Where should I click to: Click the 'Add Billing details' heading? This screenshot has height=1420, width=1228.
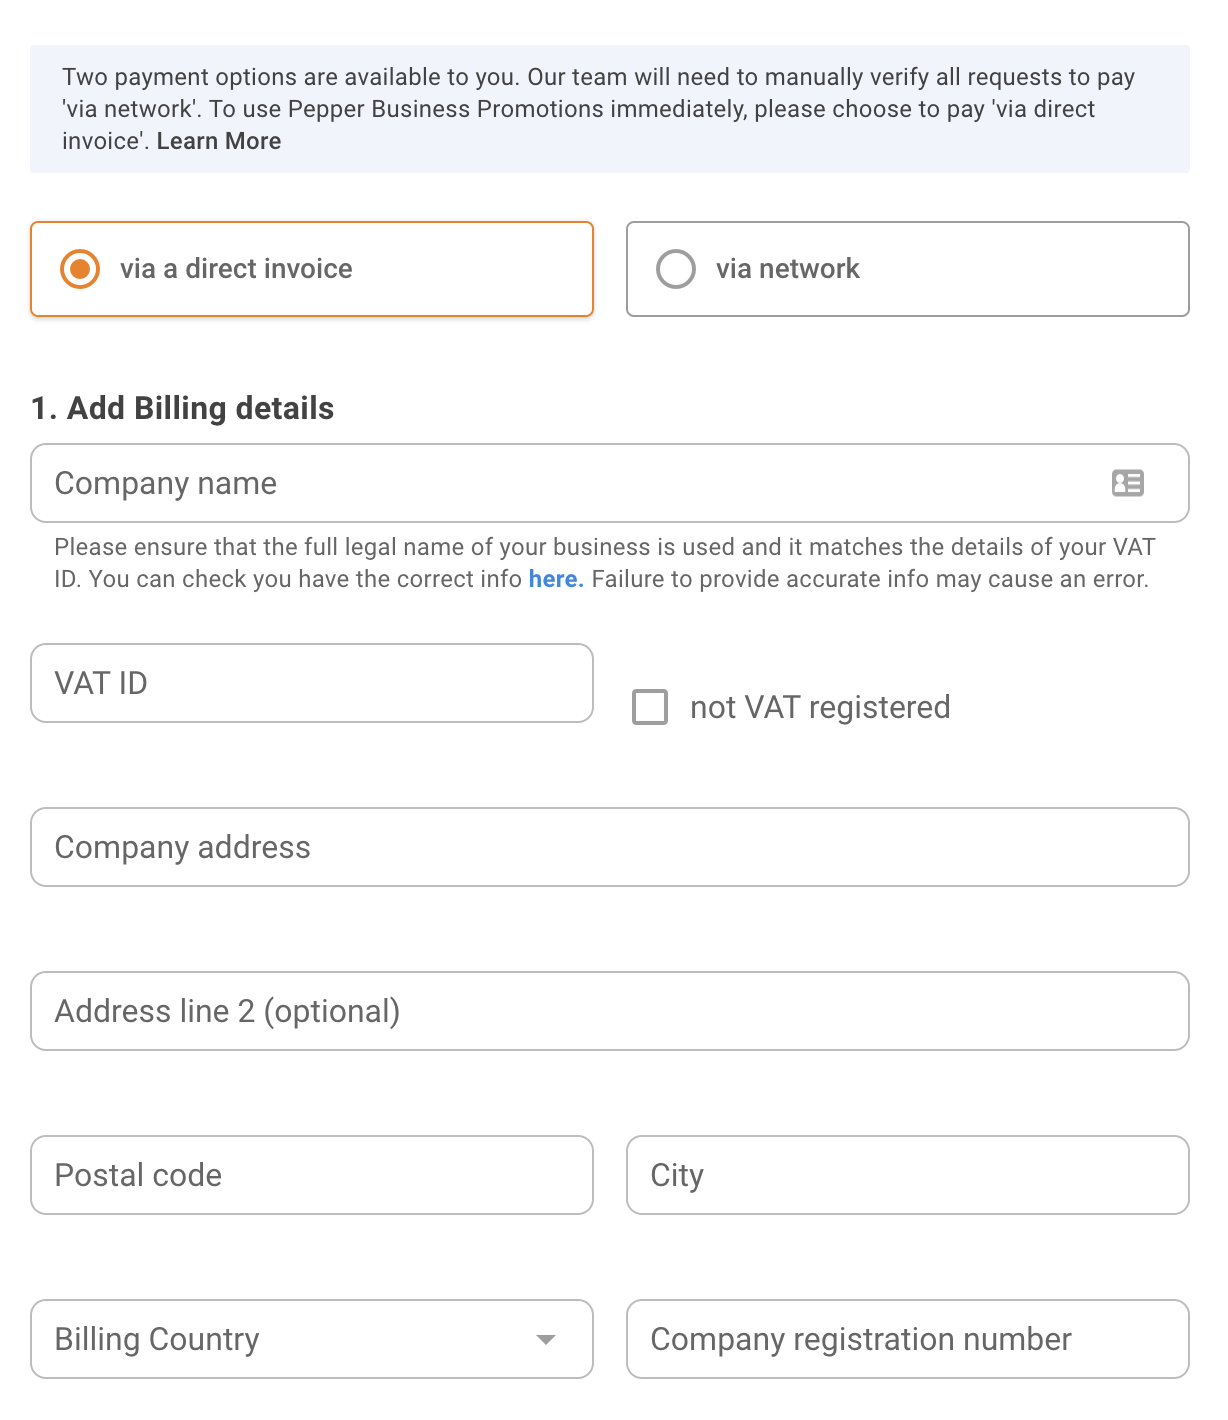click(x=183, y=408)
